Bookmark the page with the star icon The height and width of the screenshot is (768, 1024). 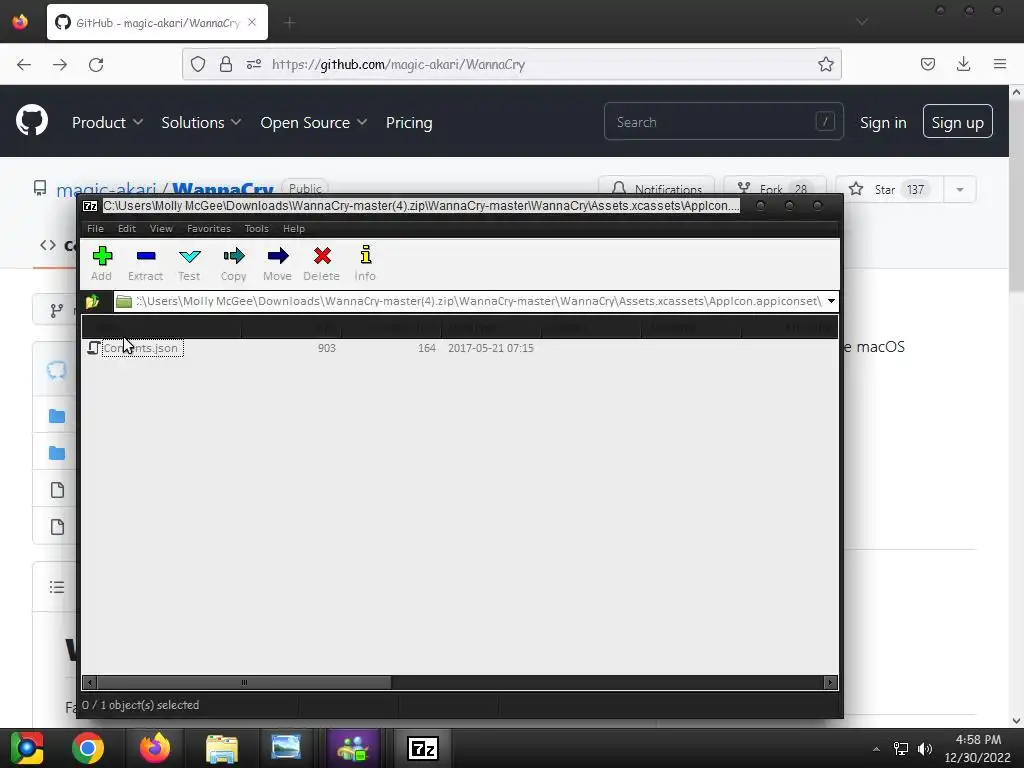point(825,64)
